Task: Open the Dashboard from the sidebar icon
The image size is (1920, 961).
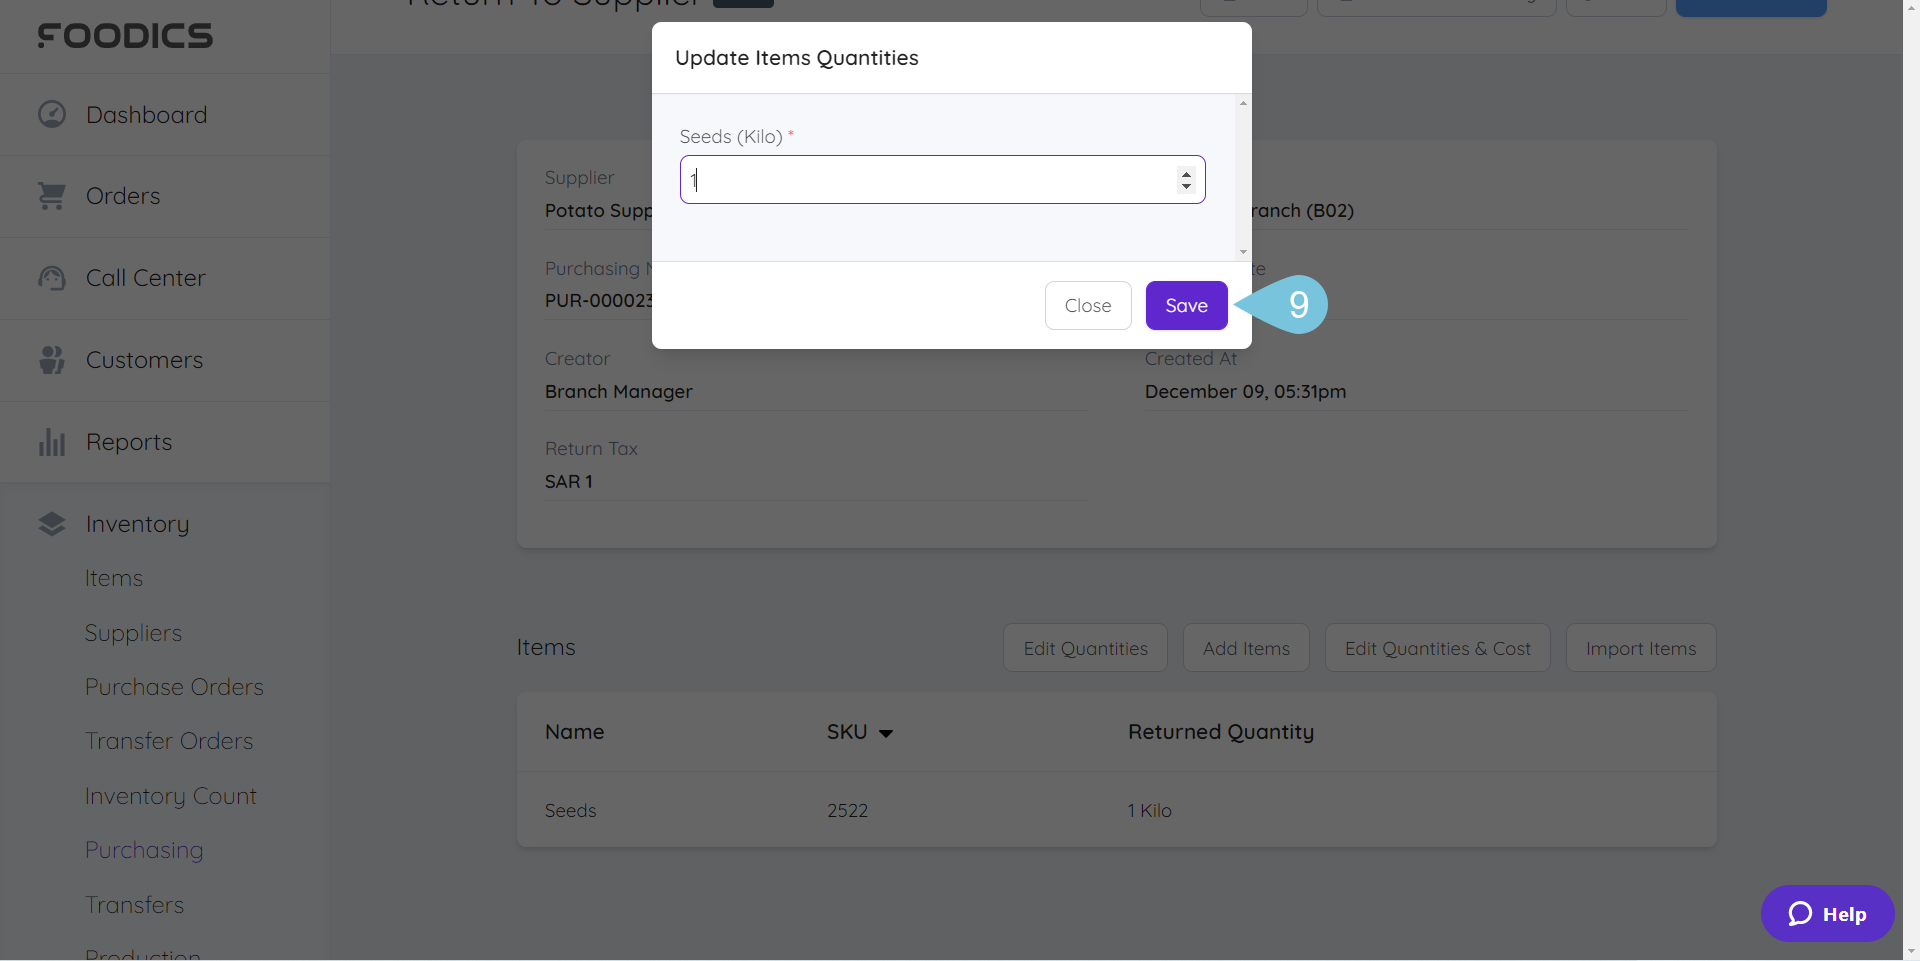Action: click(x=50, y=114)
